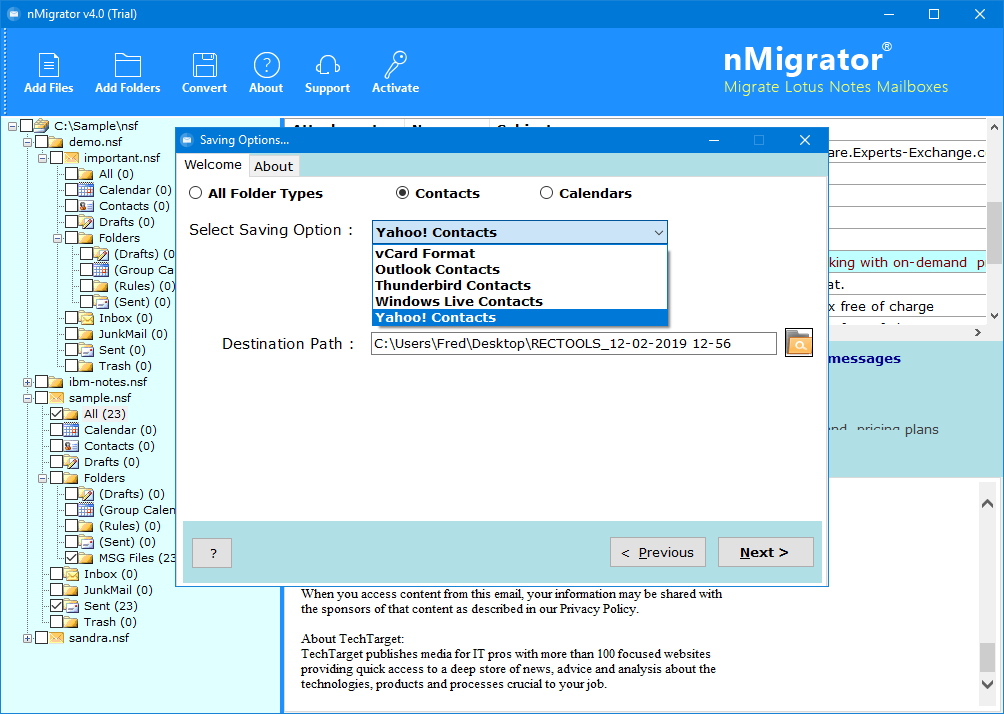The width and height of the screenshot is (1004, 714).
Task: Check the demo.nsf checkbox
Action: click(x=42, y=142)
